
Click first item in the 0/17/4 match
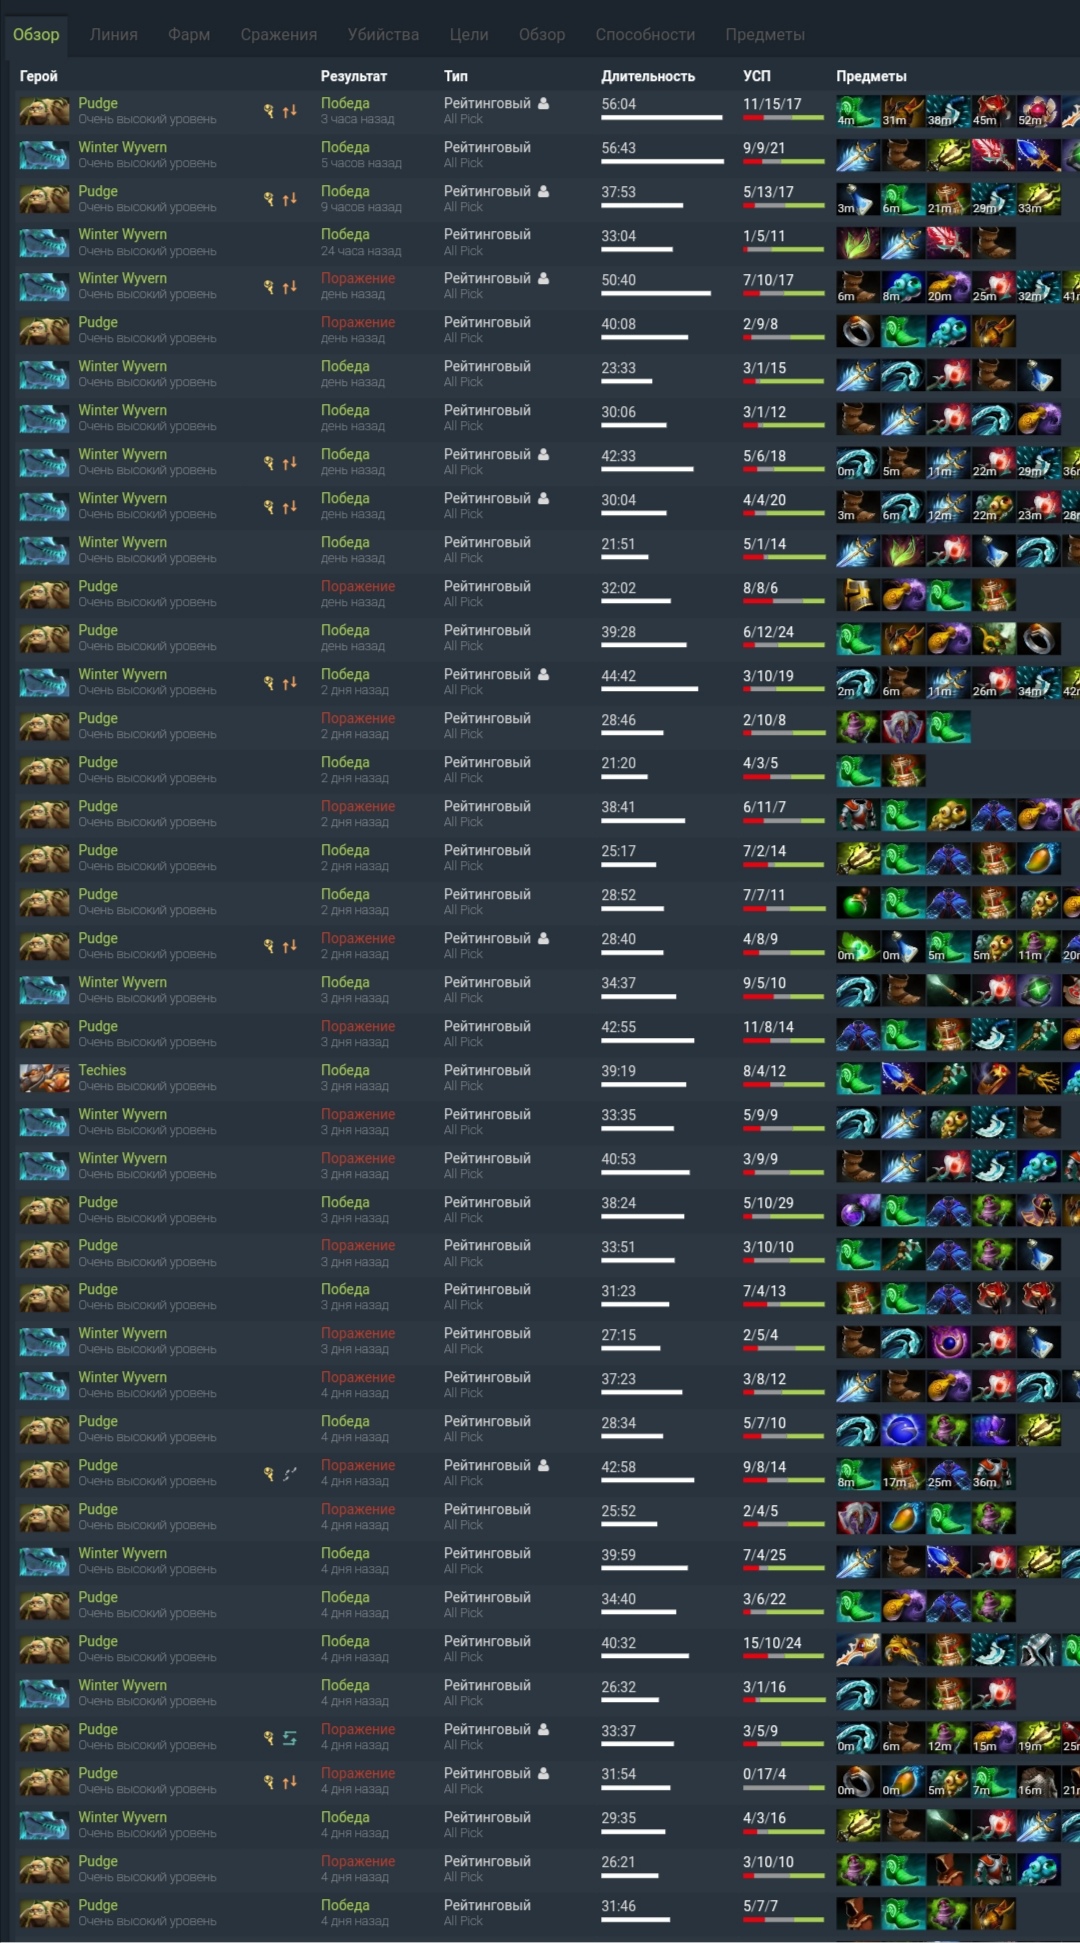pos(858,1781)
